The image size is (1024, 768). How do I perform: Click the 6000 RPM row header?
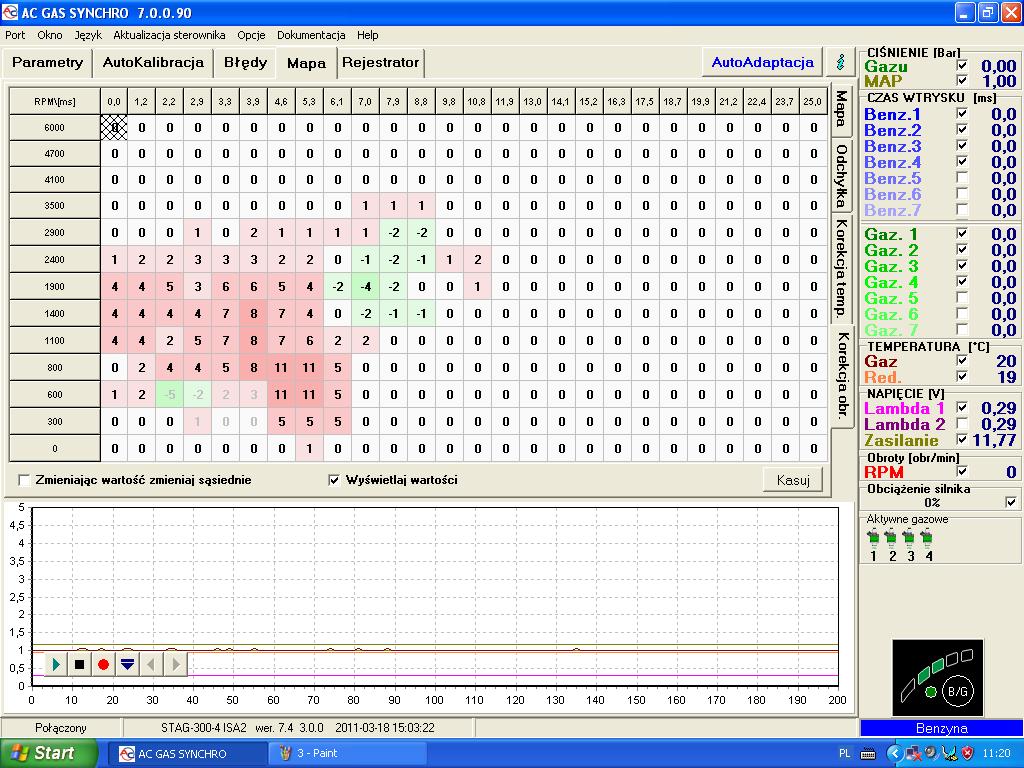55,128
